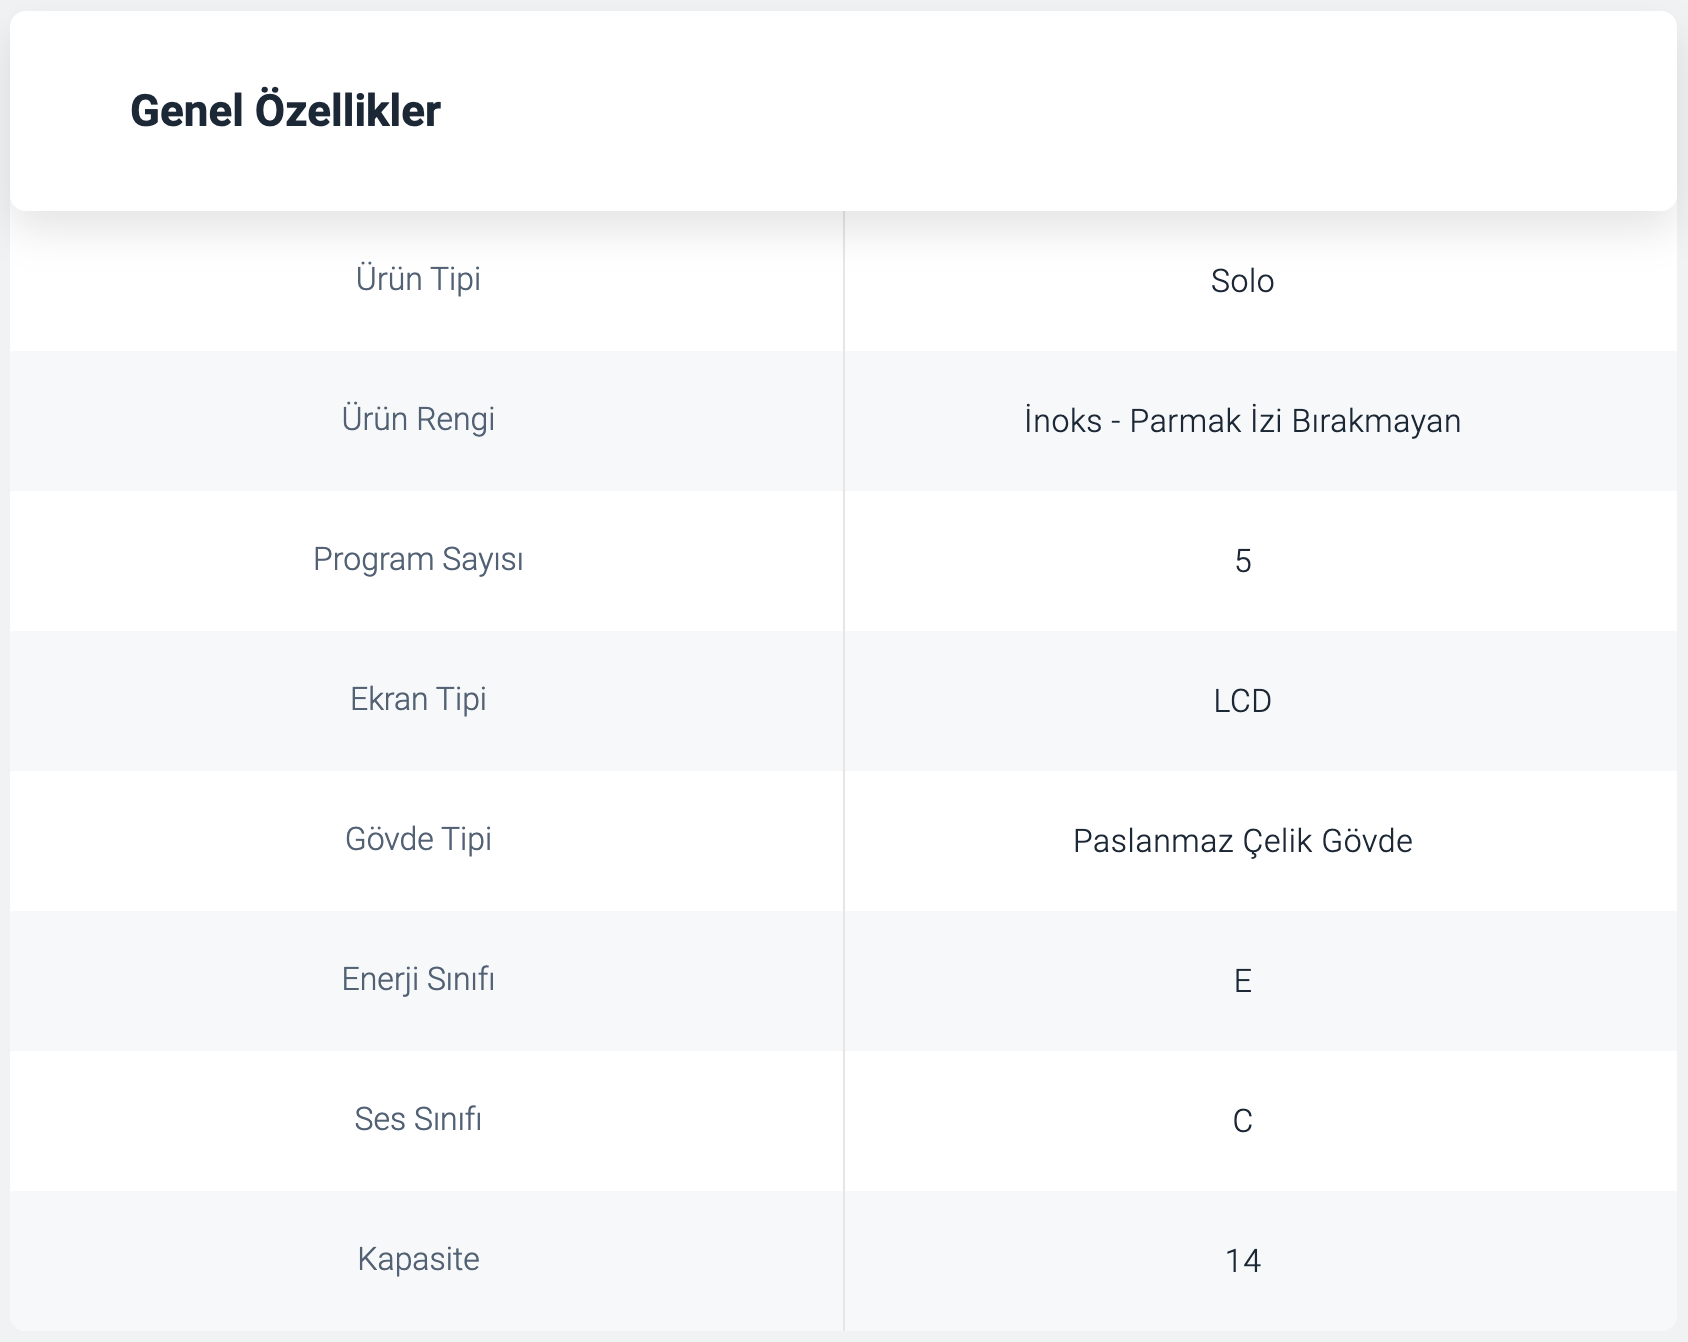1688x1342 pixels.
Task: Select the Ürün Rengi label
Action: click(x=418, y=419)
